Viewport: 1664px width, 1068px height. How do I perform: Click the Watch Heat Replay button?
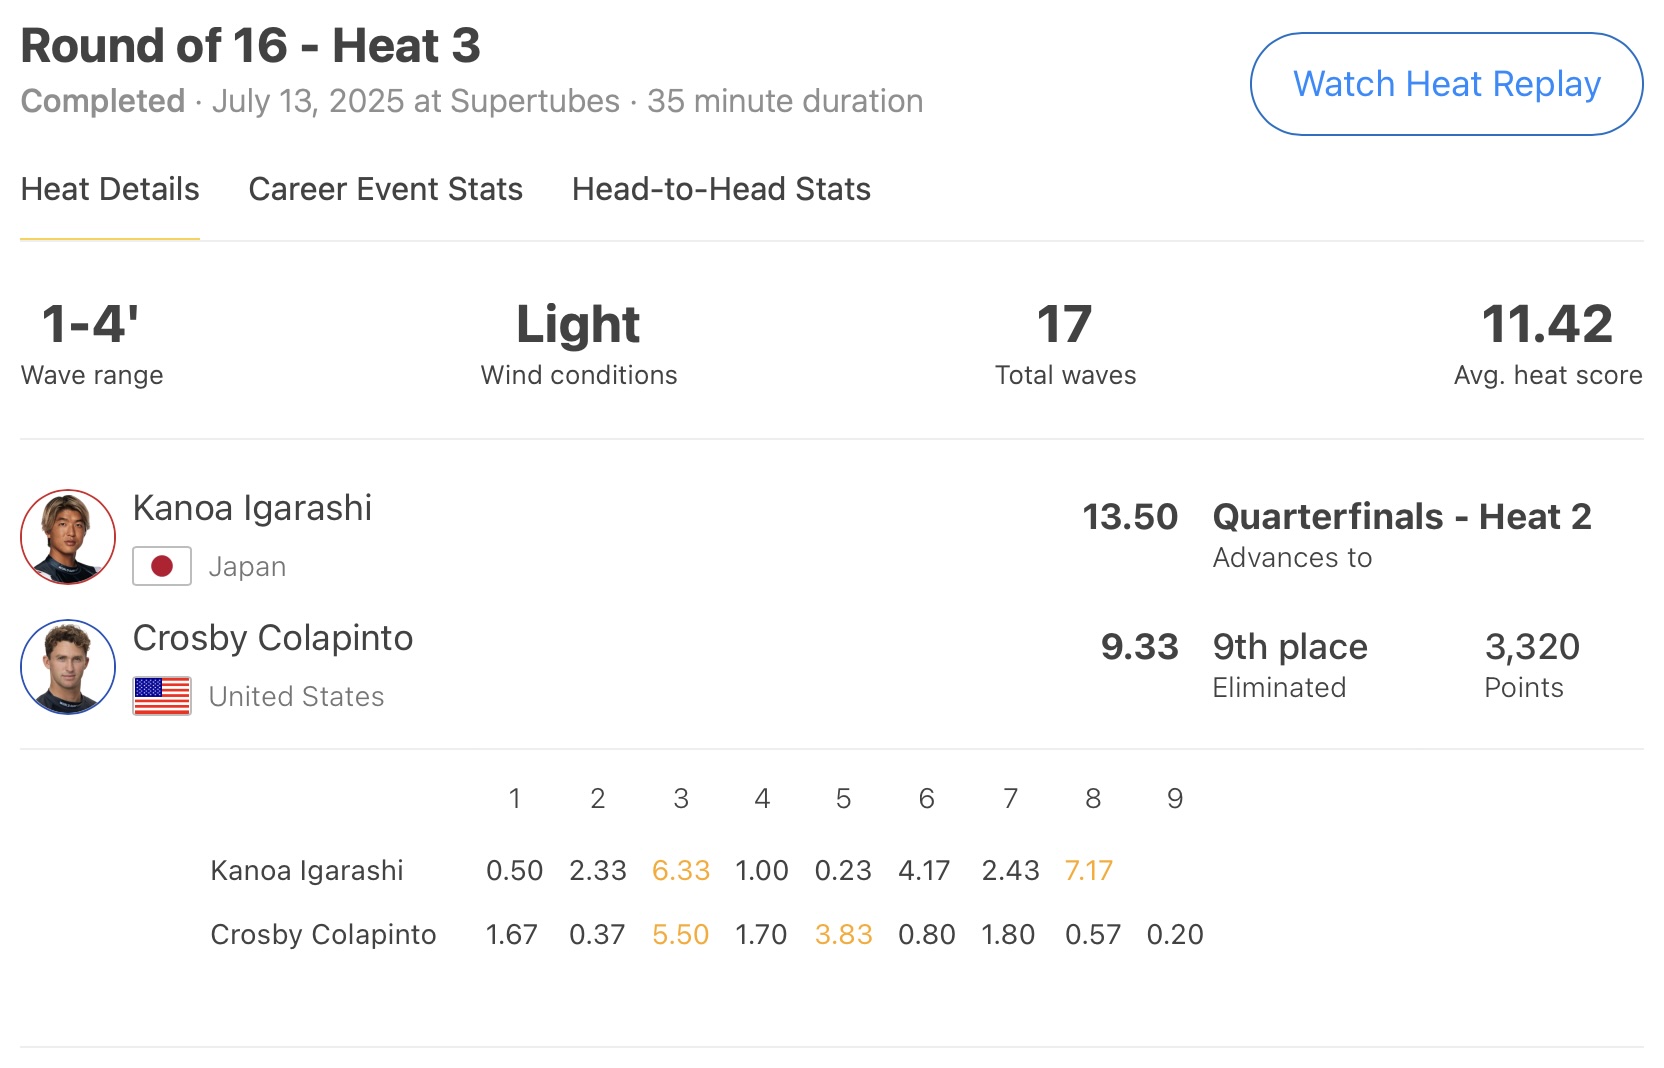tap(1446, 84)
